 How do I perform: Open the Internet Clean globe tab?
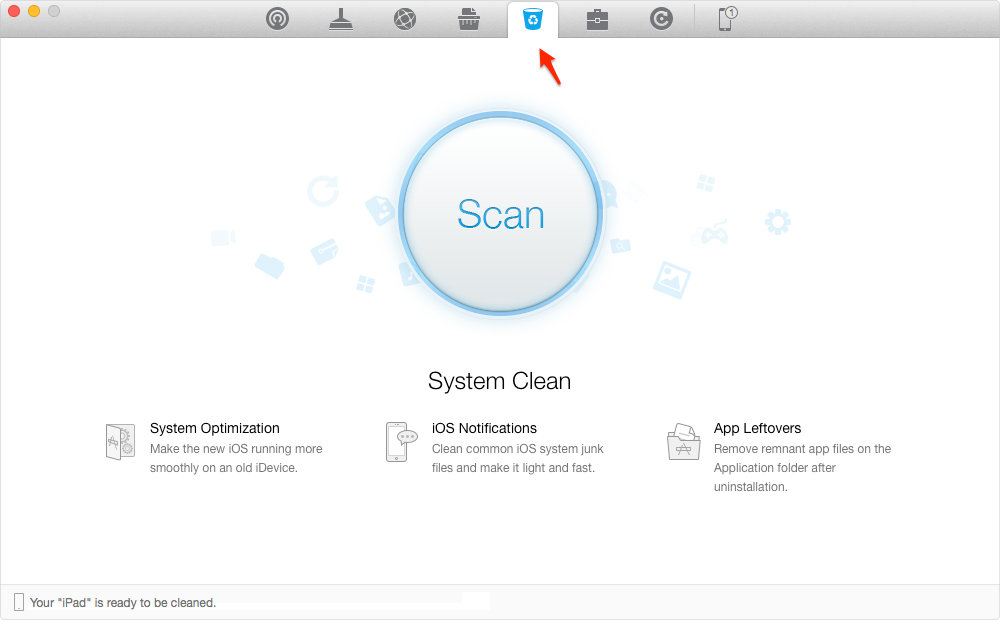(405, 19)
